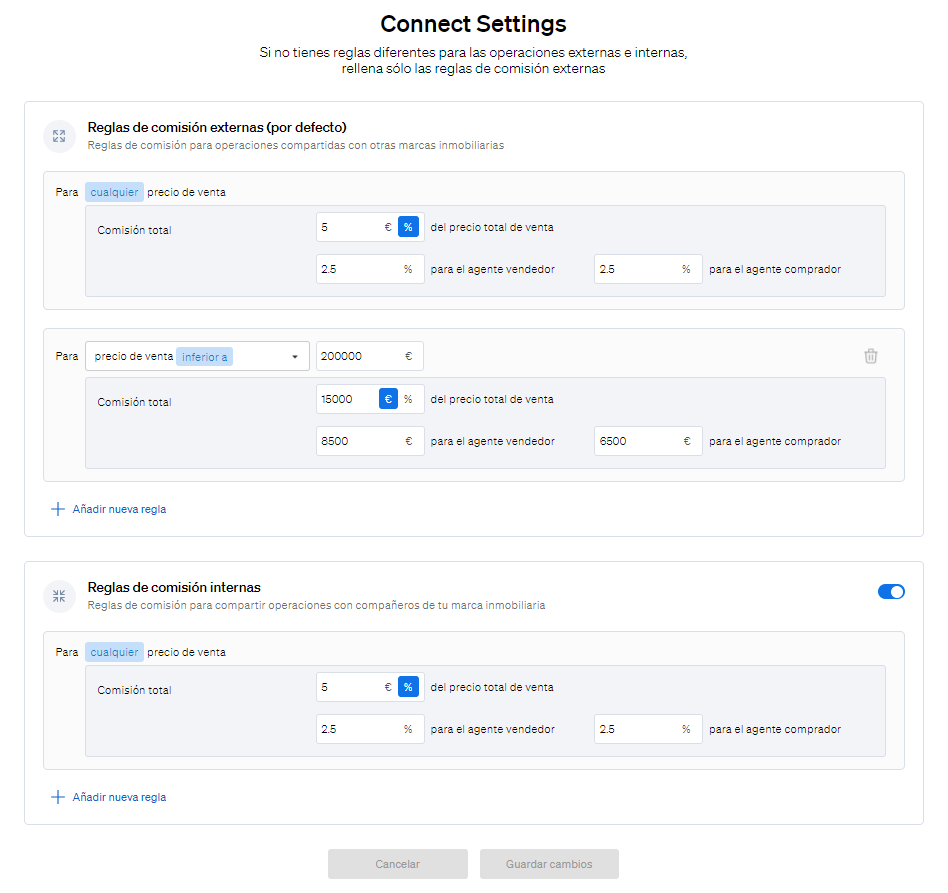The height and width of the screenshot is (893, 948).
Task: Click the collapse-arrows icon beside internal commission rules
Action: (x=59, y=596)
